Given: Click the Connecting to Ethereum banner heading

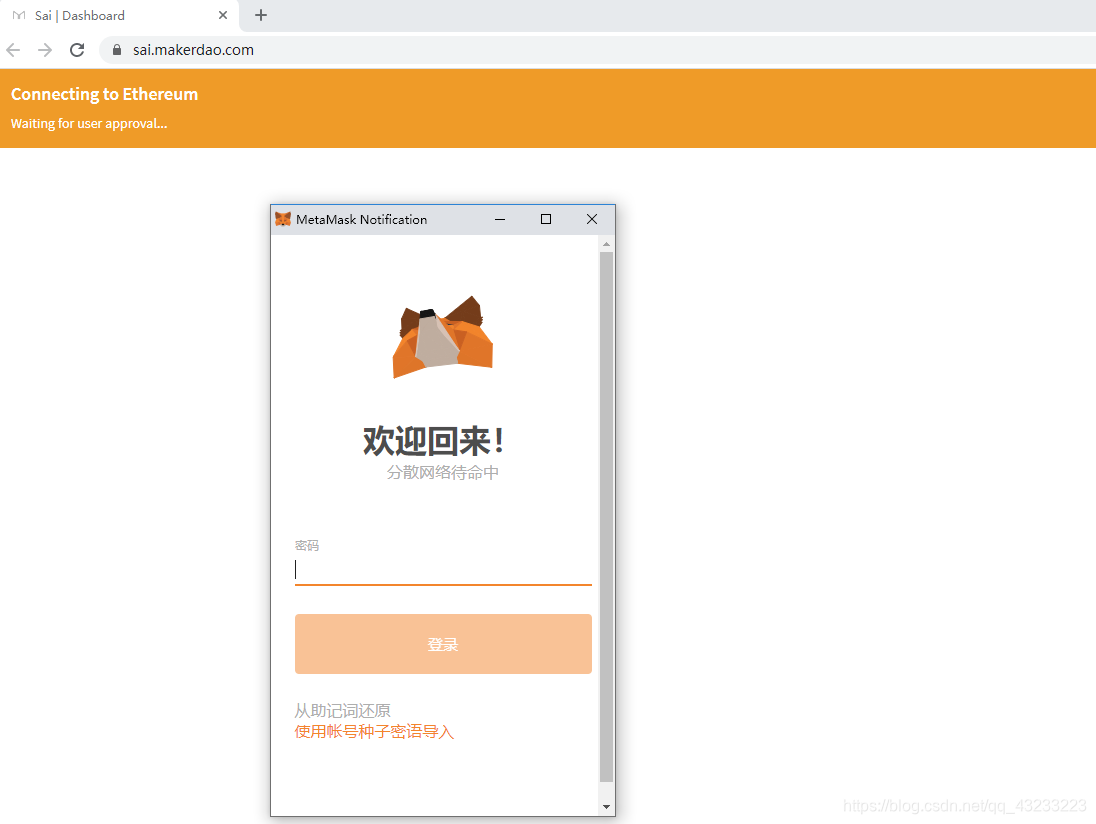Looking at the screenshot, I should 104,94.
